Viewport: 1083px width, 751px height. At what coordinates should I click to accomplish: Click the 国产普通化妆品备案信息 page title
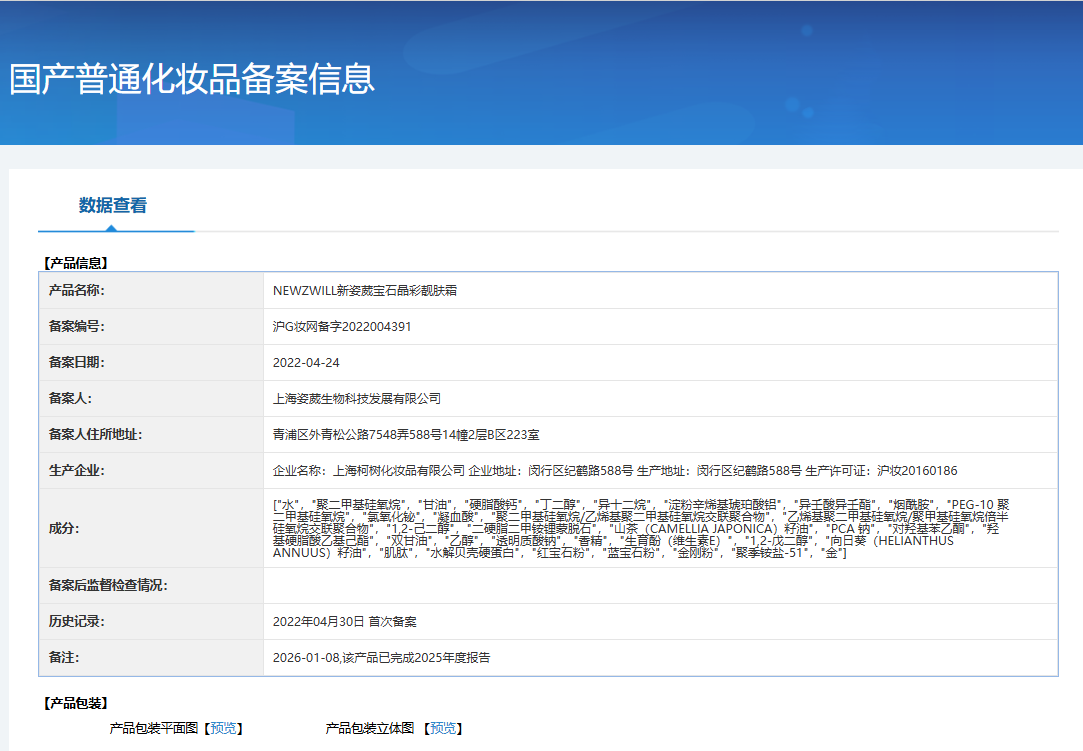[x=192, y=79]
